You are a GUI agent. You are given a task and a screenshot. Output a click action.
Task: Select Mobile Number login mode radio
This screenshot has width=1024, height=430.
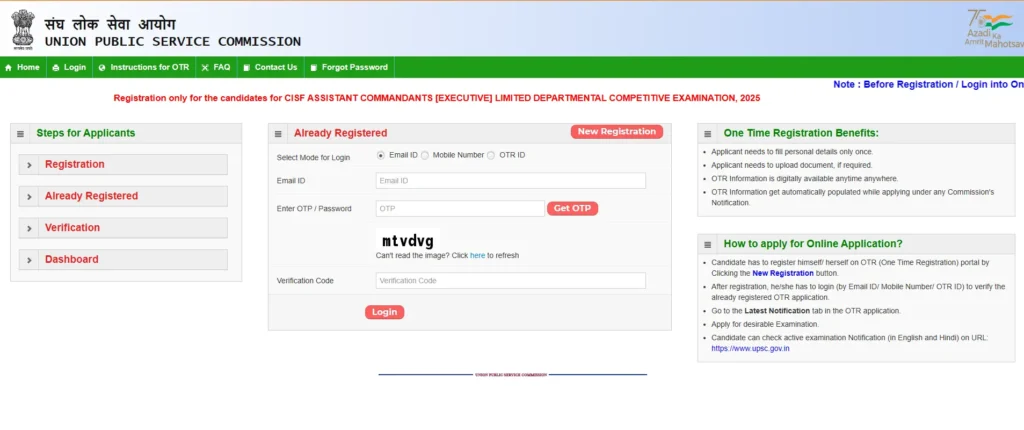425,156
